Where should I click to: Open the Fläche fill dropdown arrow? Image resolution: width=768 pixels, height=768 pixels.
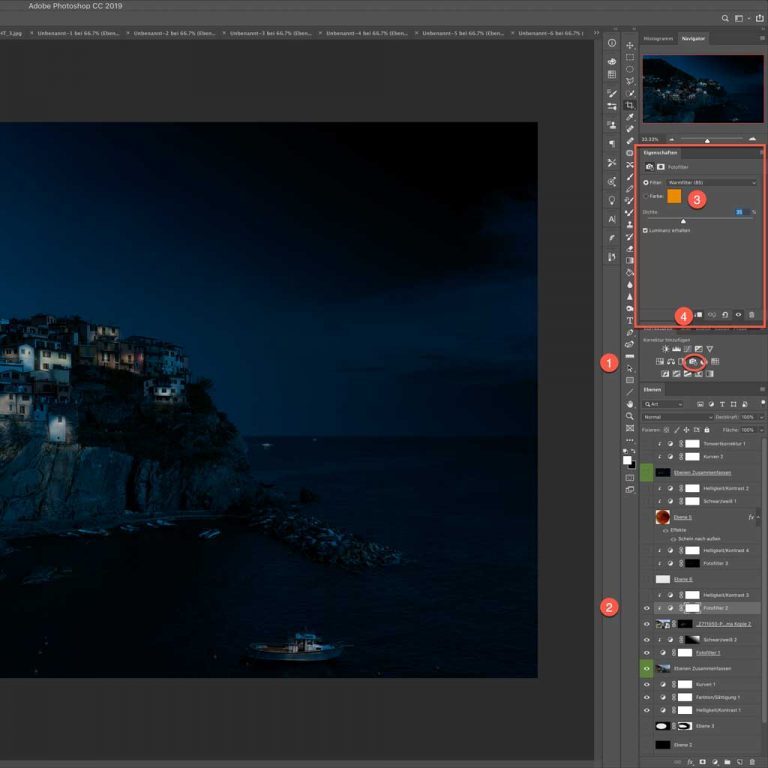pos(761,430)
